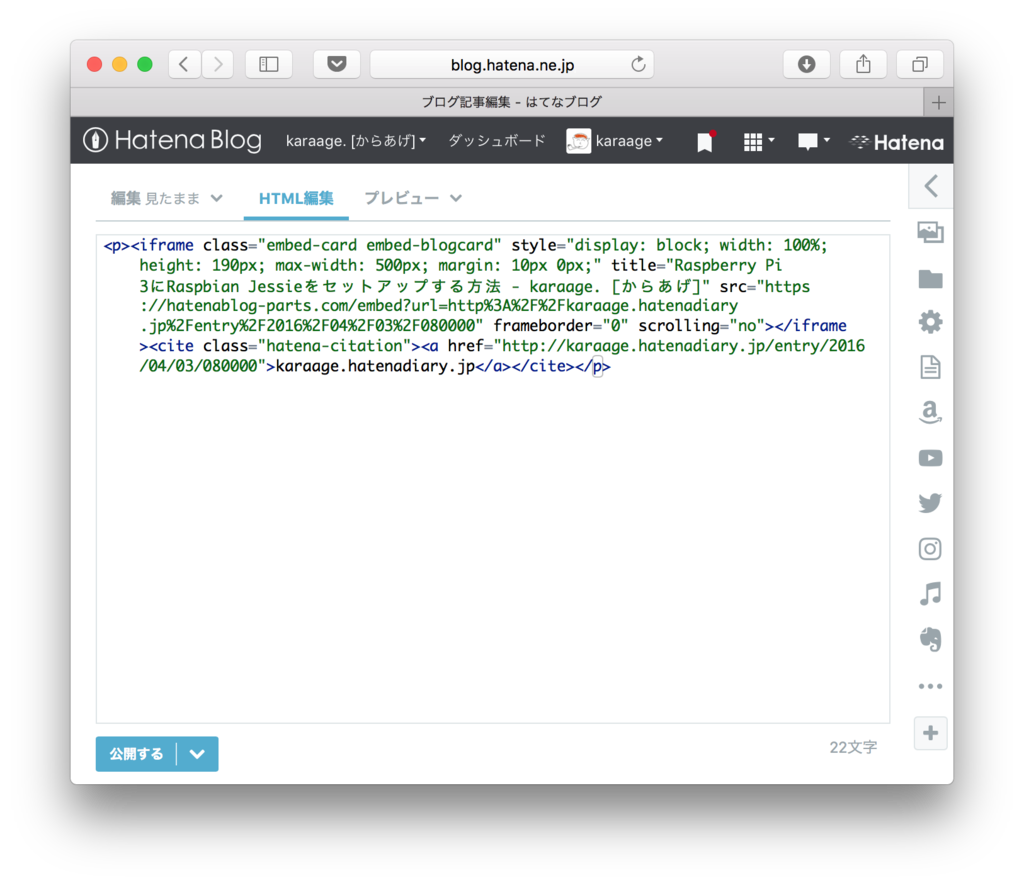Click inside the HTML editor text area

click(x=493, y=479)
